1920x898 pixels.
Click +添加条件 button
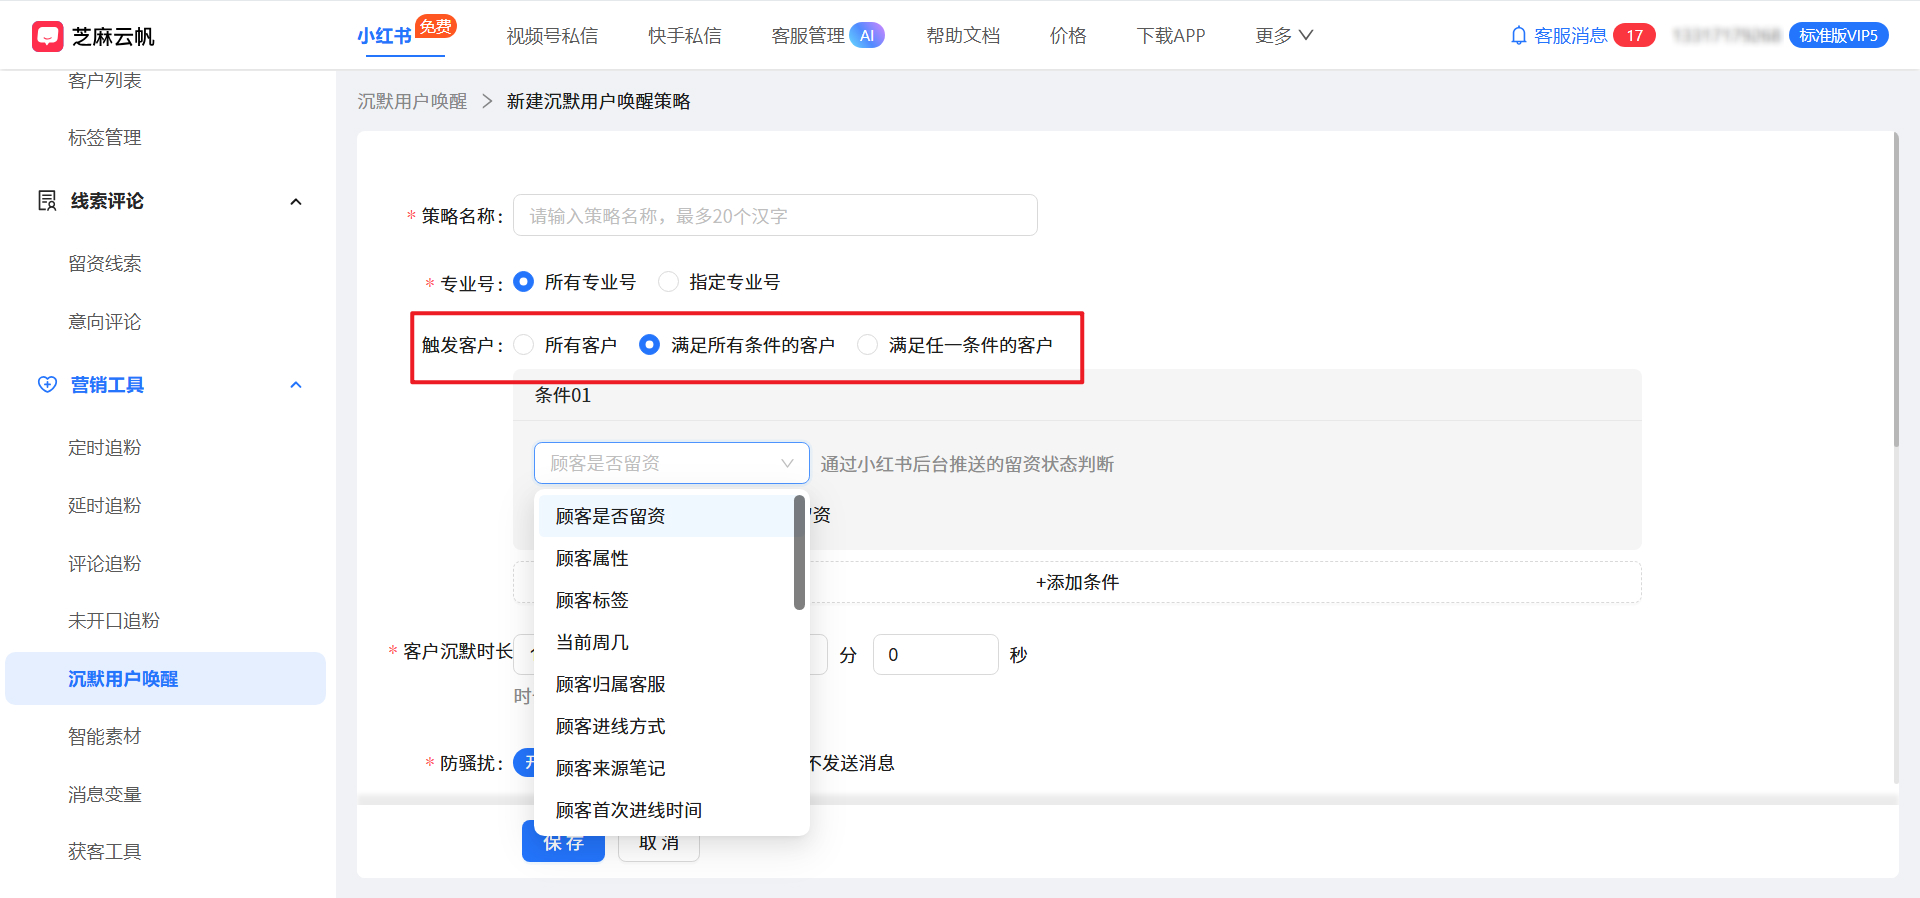(x=1077, y=582)
